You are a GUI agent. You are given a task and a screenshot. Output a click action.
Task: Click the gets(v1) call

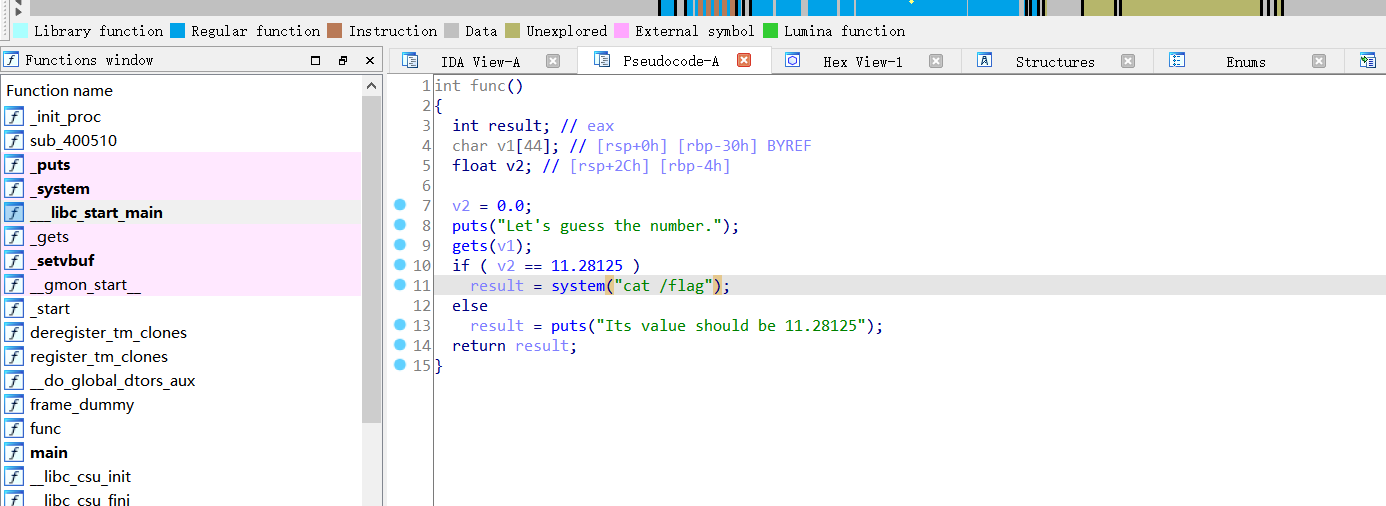click(x=492, y=246)
